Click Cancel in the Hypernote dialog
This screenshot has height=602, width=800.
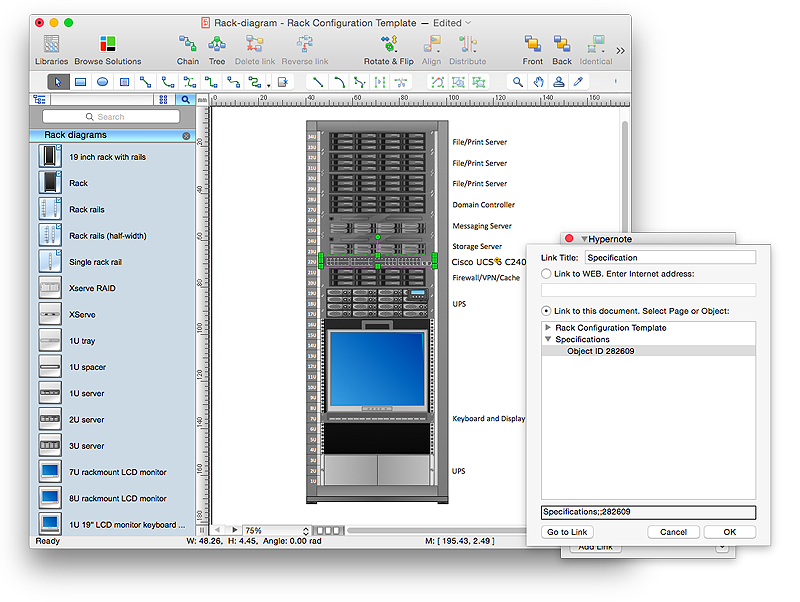tap(673, 532)
